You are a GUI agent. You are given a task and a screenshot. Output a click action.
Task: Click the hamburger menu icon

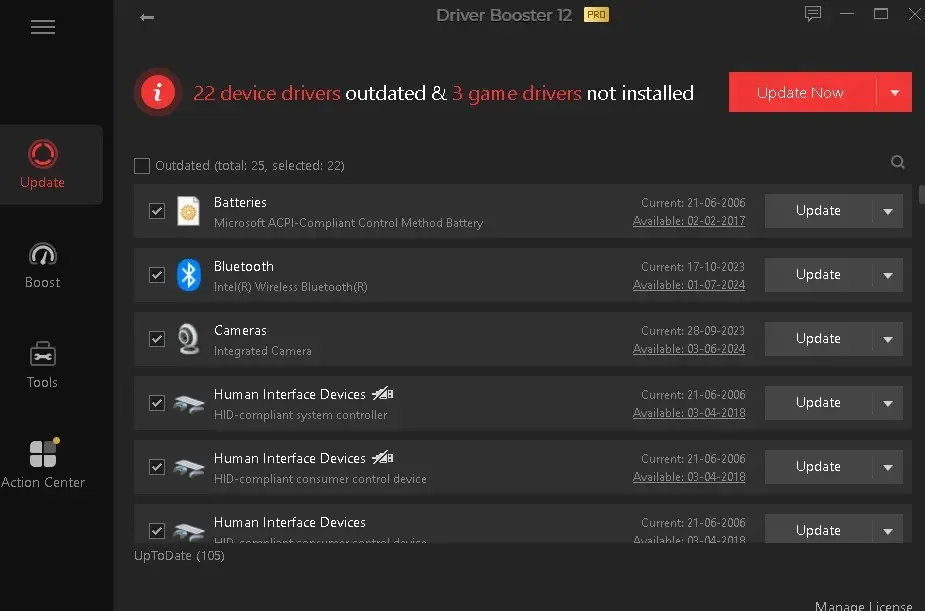pos(43,27)
